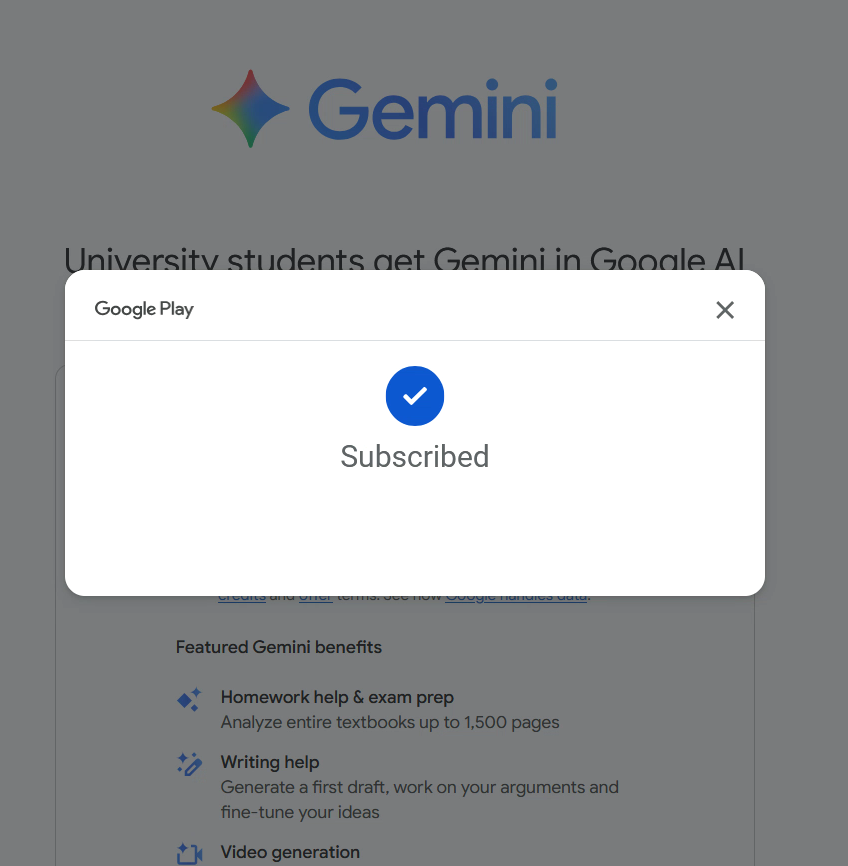
Task: Click the University students offer headline
Action: point(405,258)
